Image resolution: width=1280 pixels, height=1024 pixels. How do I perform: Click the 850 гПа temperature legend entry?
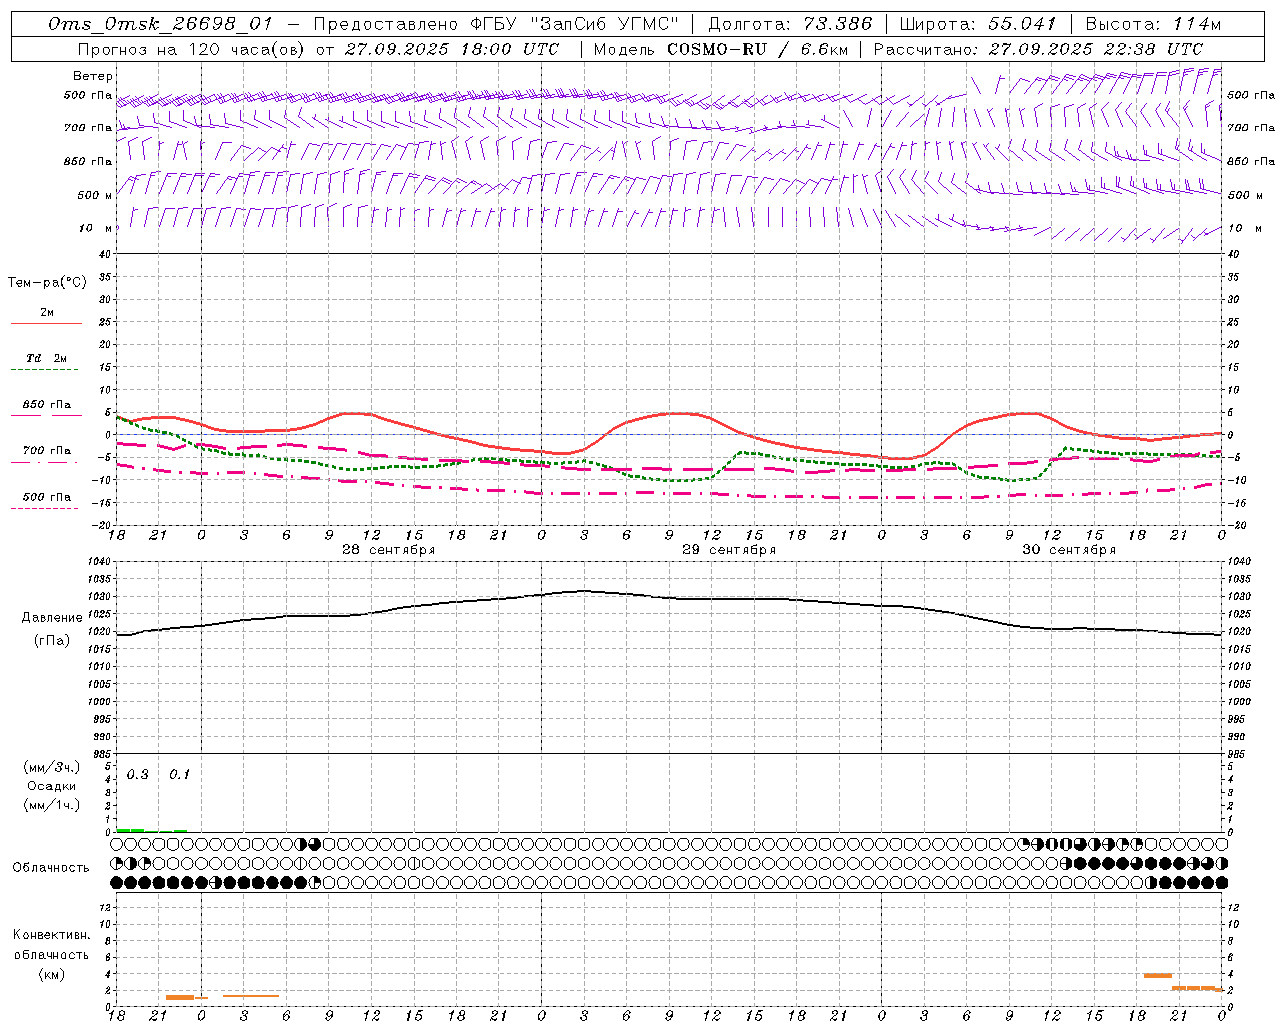(47, 405)
